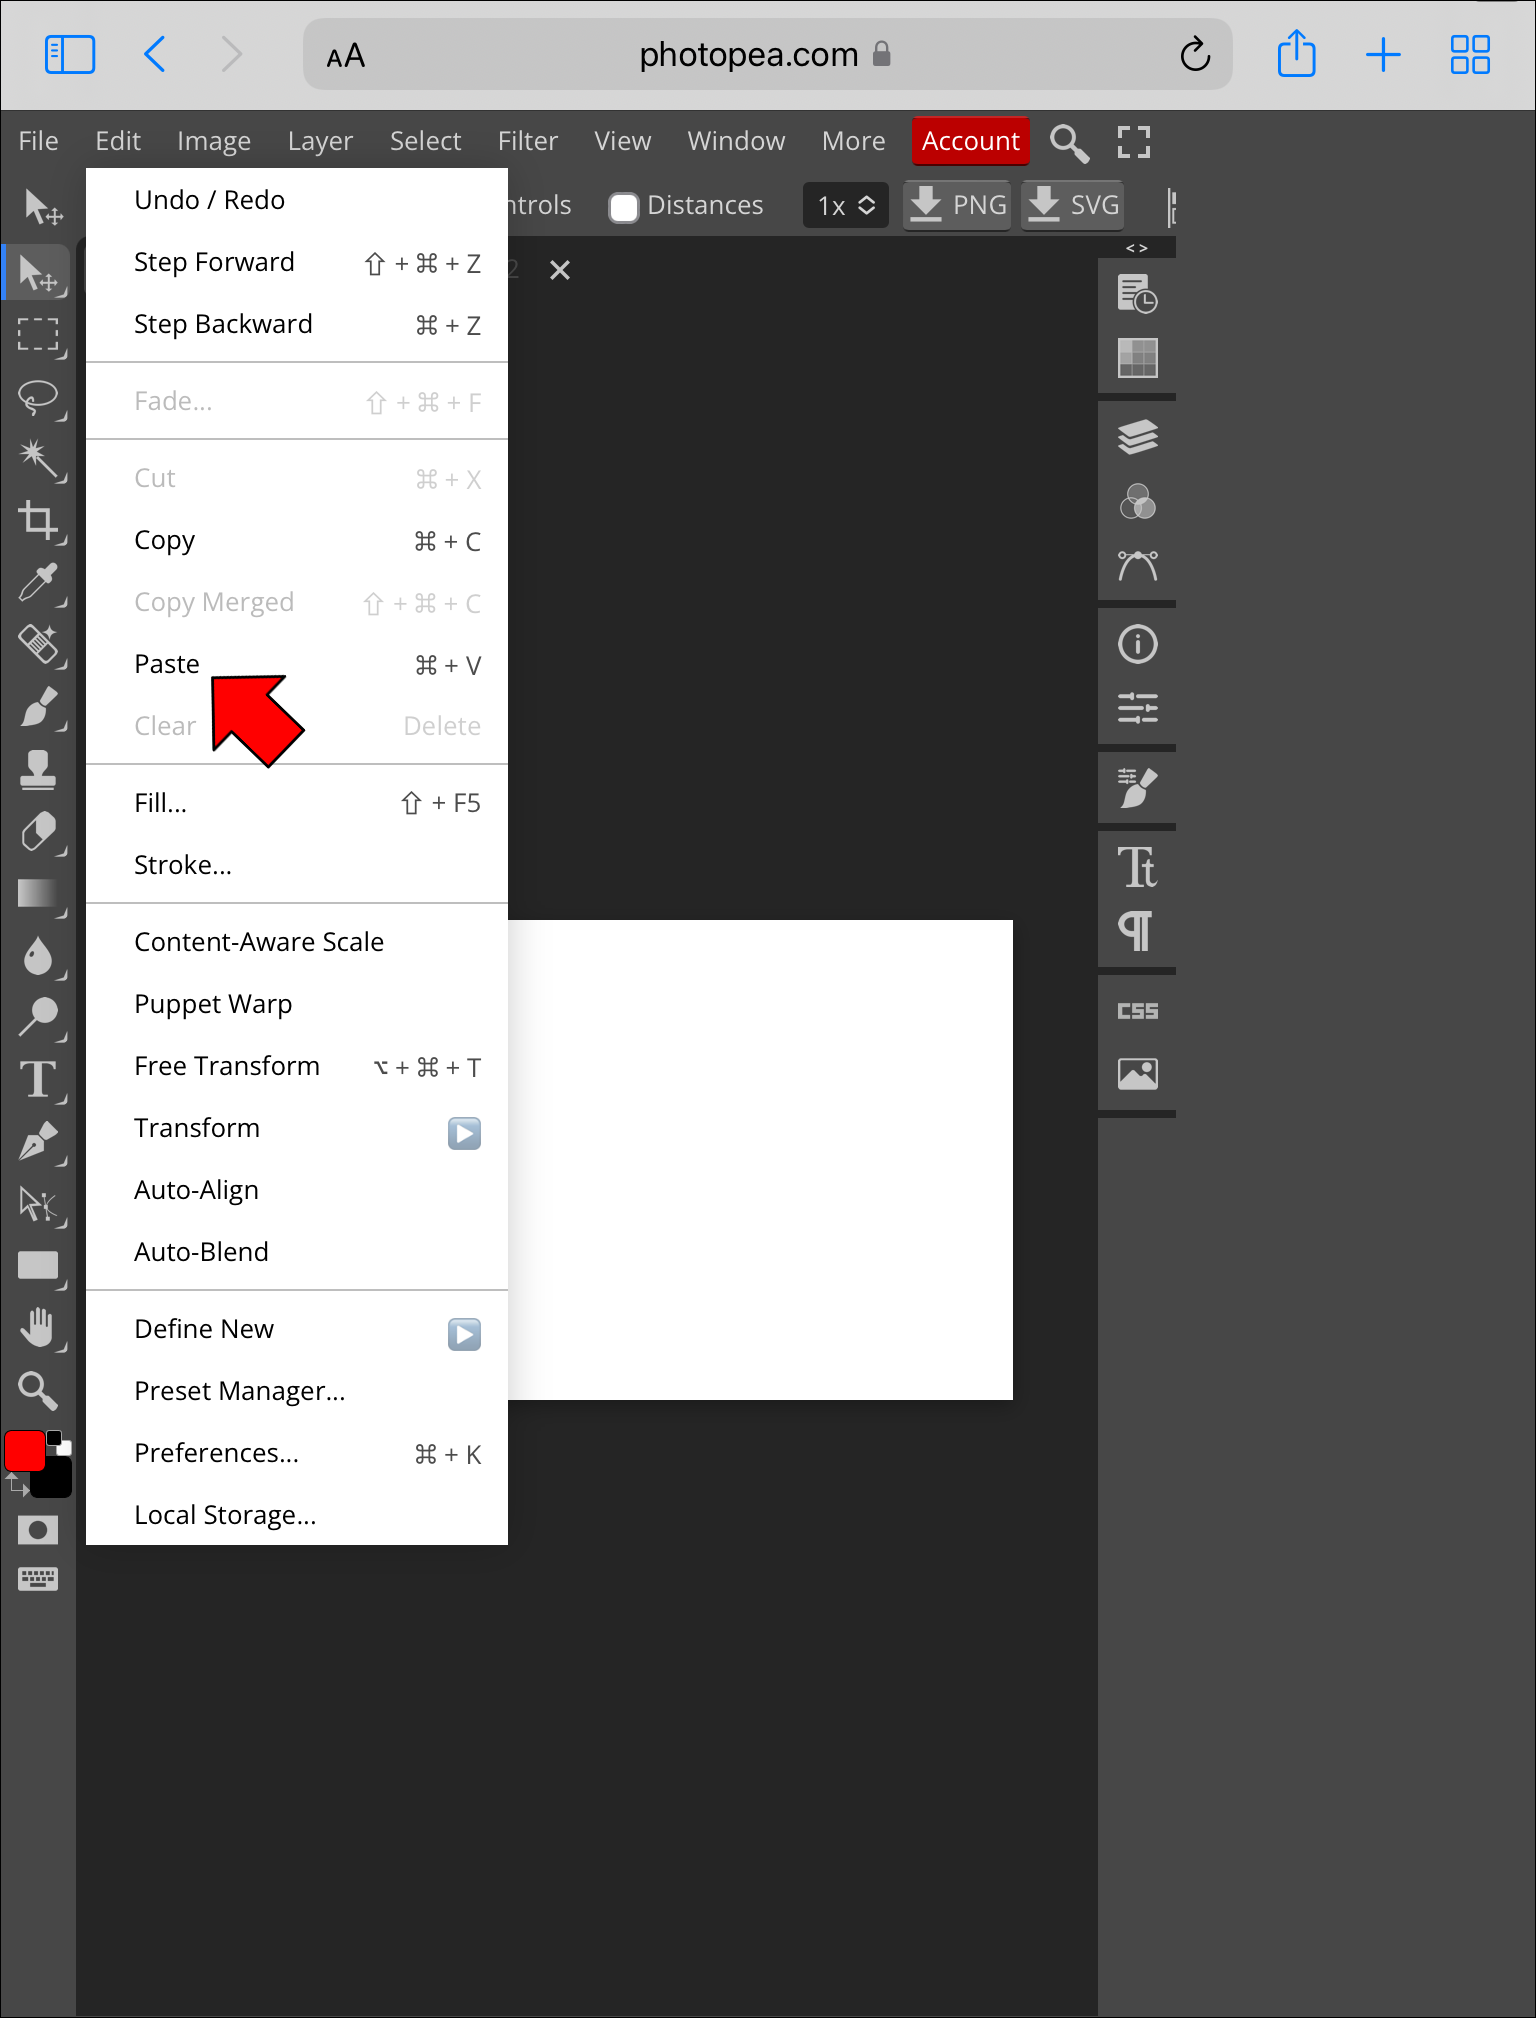Select the Zoom tool in toolbar

tap(38, 1390)
